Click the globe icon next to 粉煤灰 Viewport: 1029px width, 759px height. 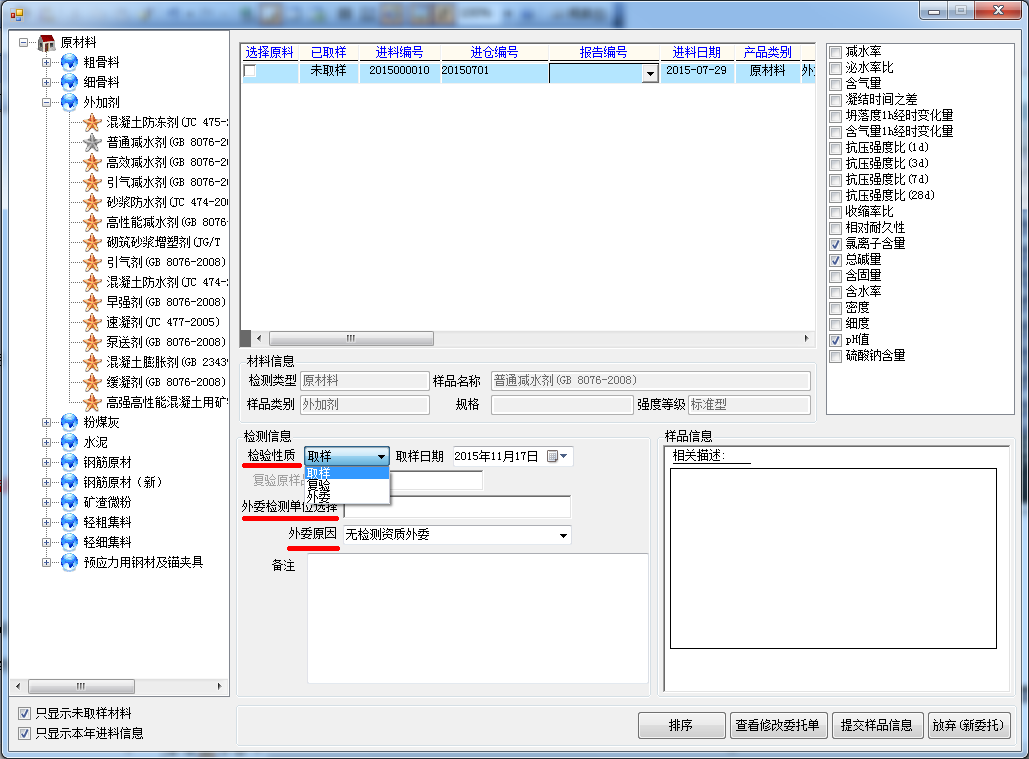click(x=69, y=422)
